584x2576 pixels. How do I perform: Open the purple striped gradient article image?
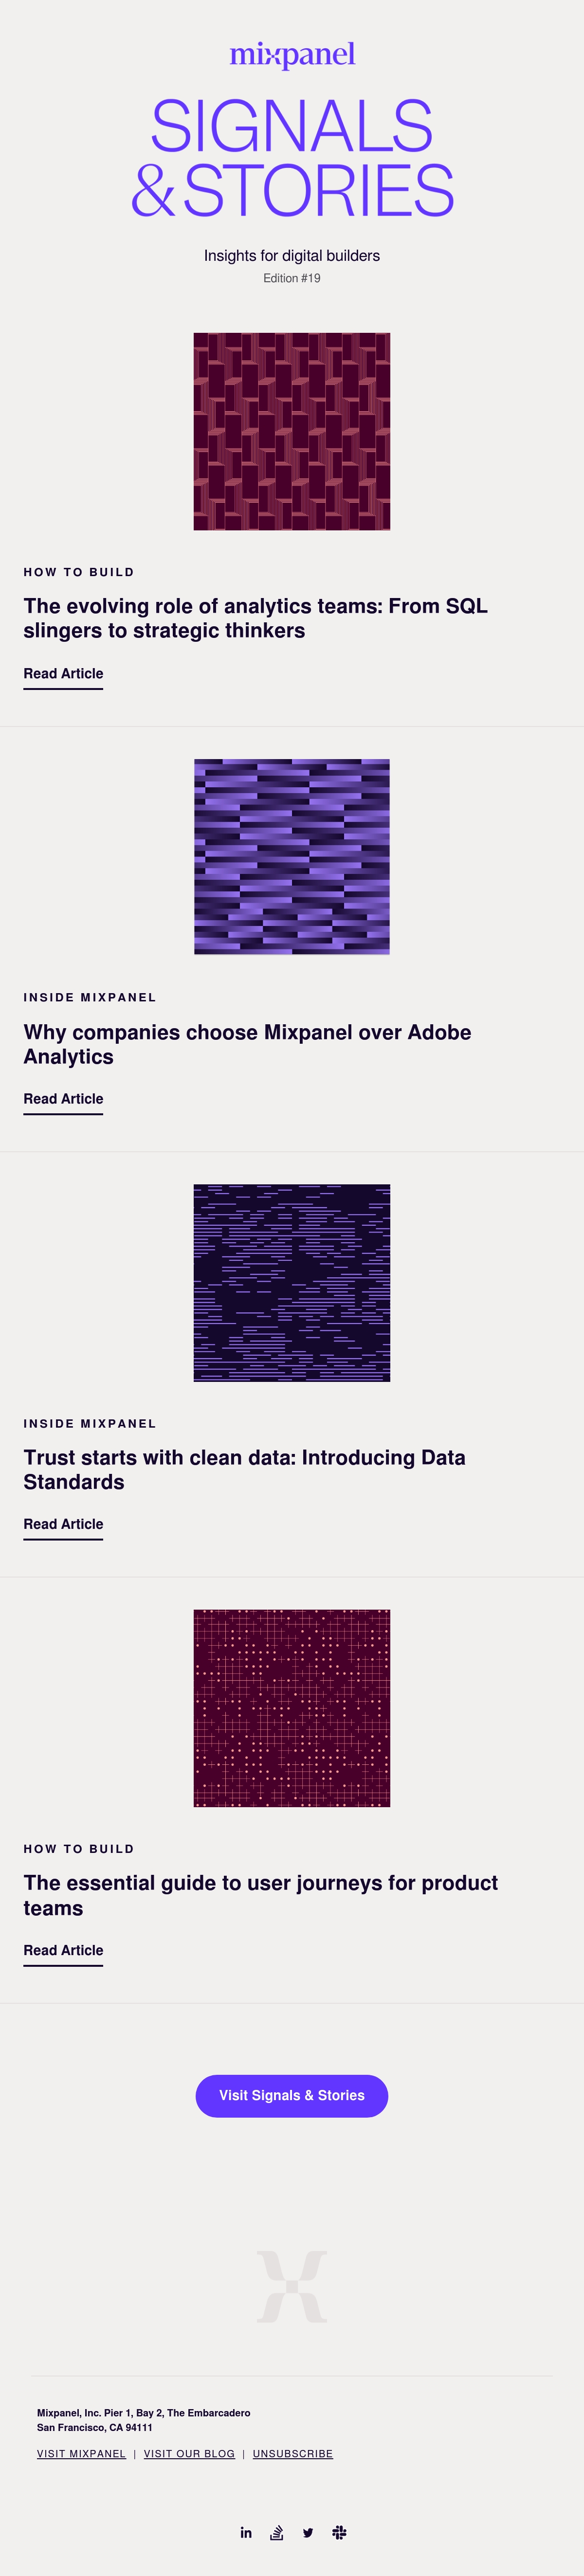(292, 857)
